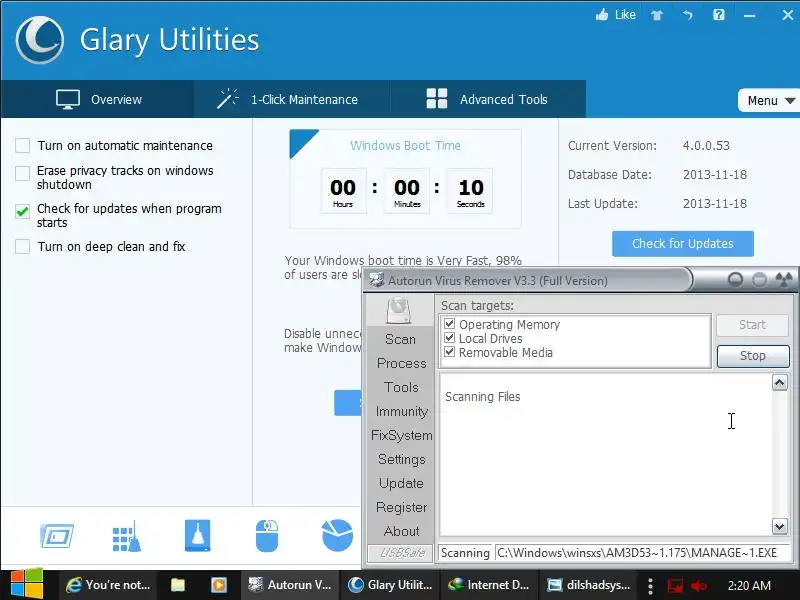Image resolution: width=800 pixels, height=600 pixels.
Task: Open the blue uninstaller drive icon
Action: tap(197, 535)
